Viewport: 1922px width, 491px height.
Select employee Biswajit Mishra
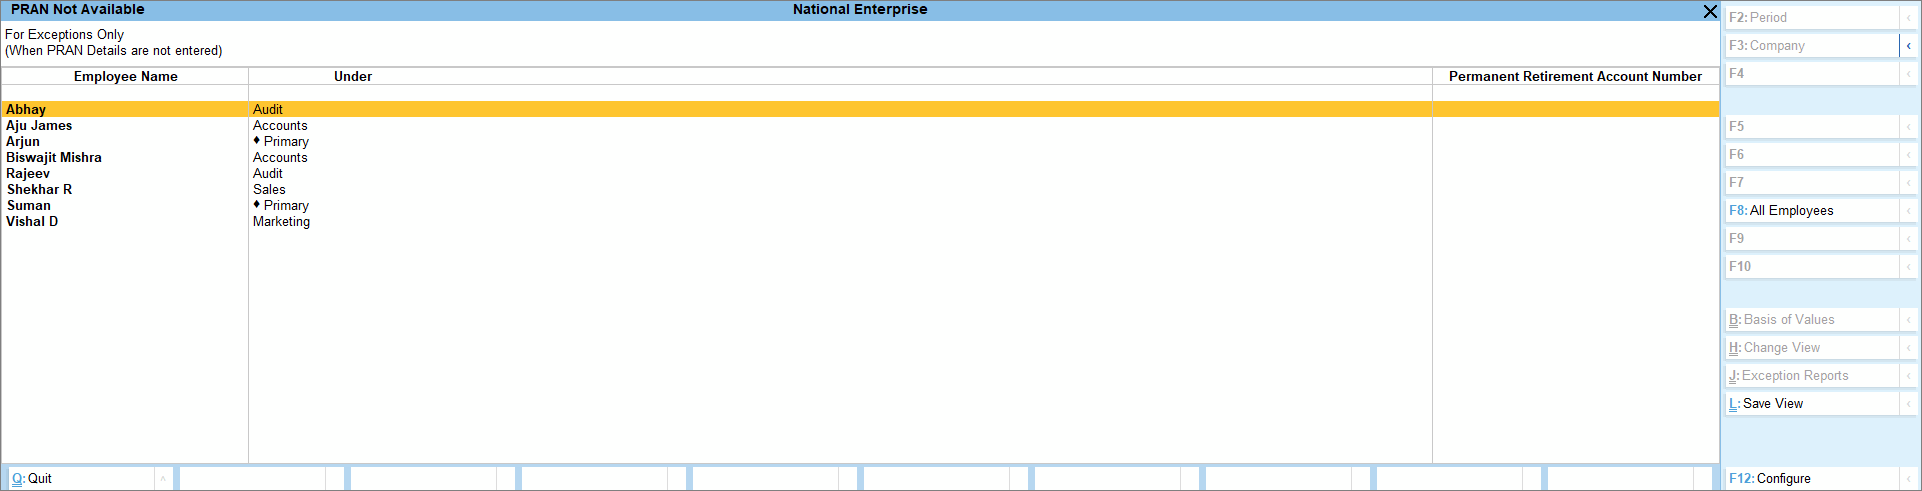[x=54, y=158]
